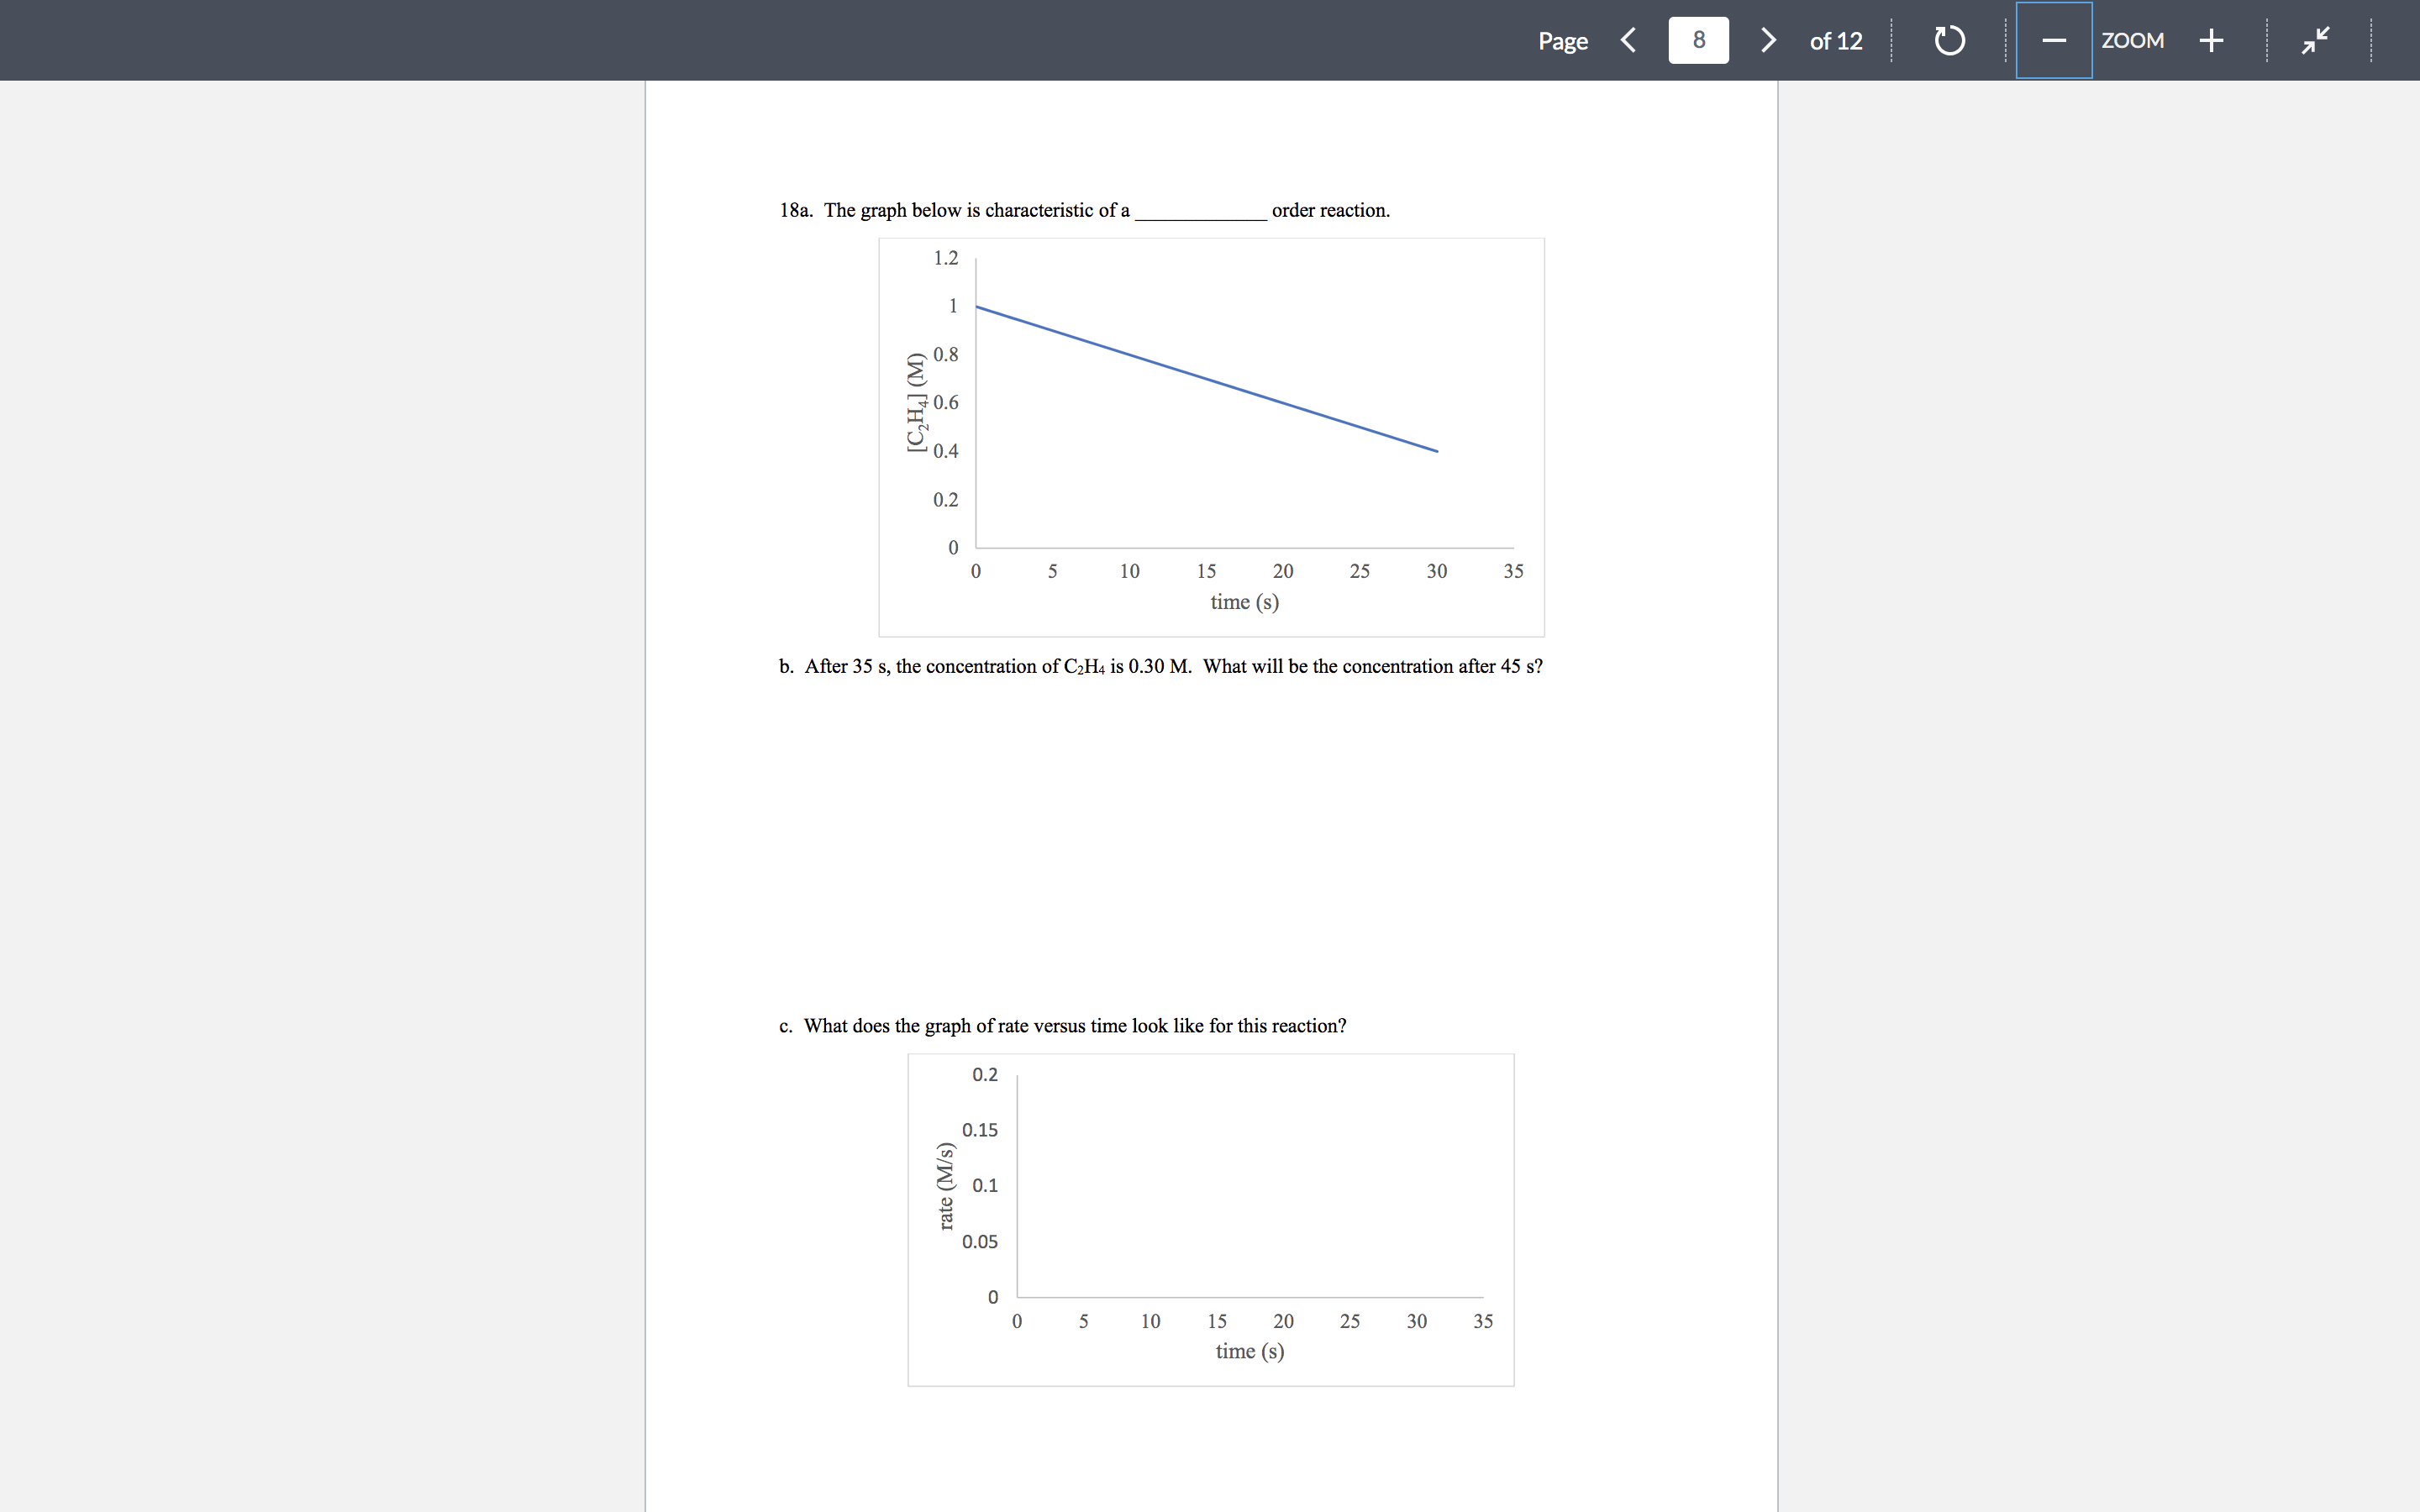Click the part c rate graph question

coord(1063,1025)
